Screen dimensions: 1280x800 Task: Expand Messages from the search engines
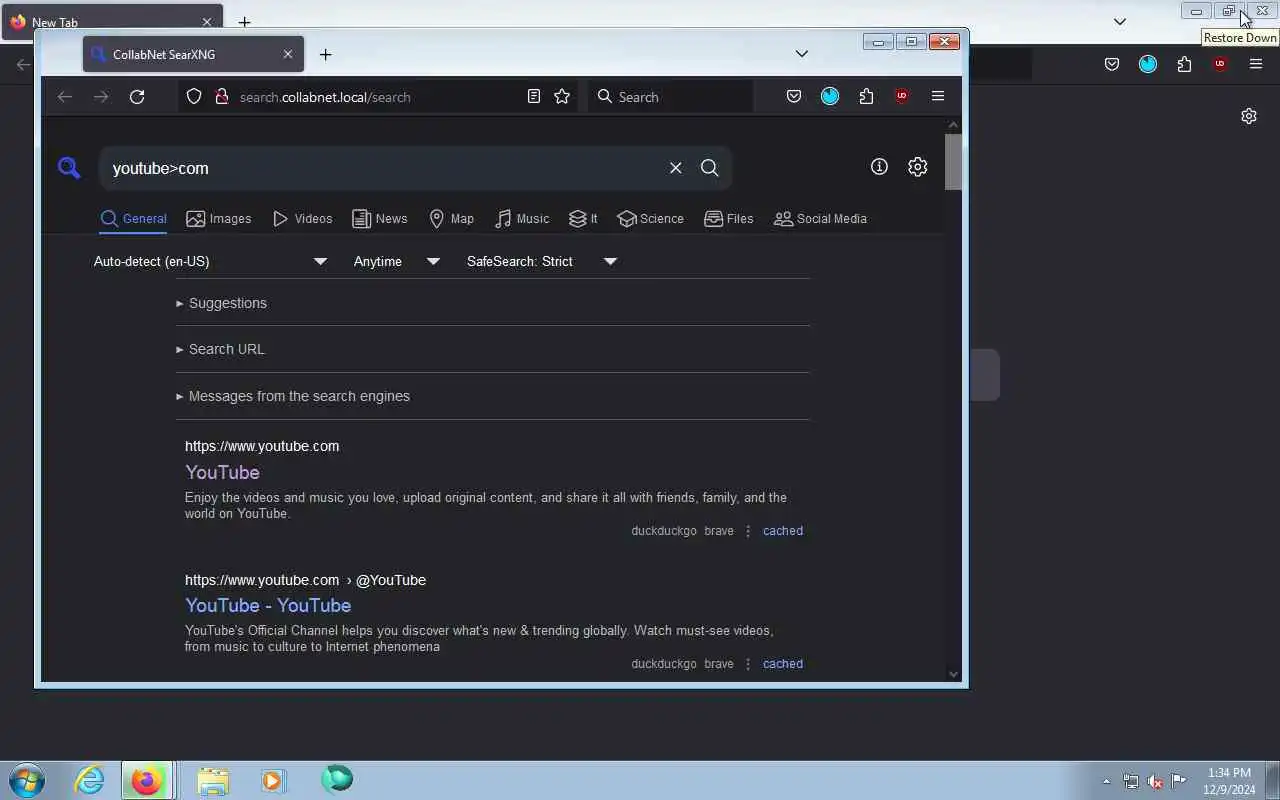pyautogui.click(x=293, y=396)
